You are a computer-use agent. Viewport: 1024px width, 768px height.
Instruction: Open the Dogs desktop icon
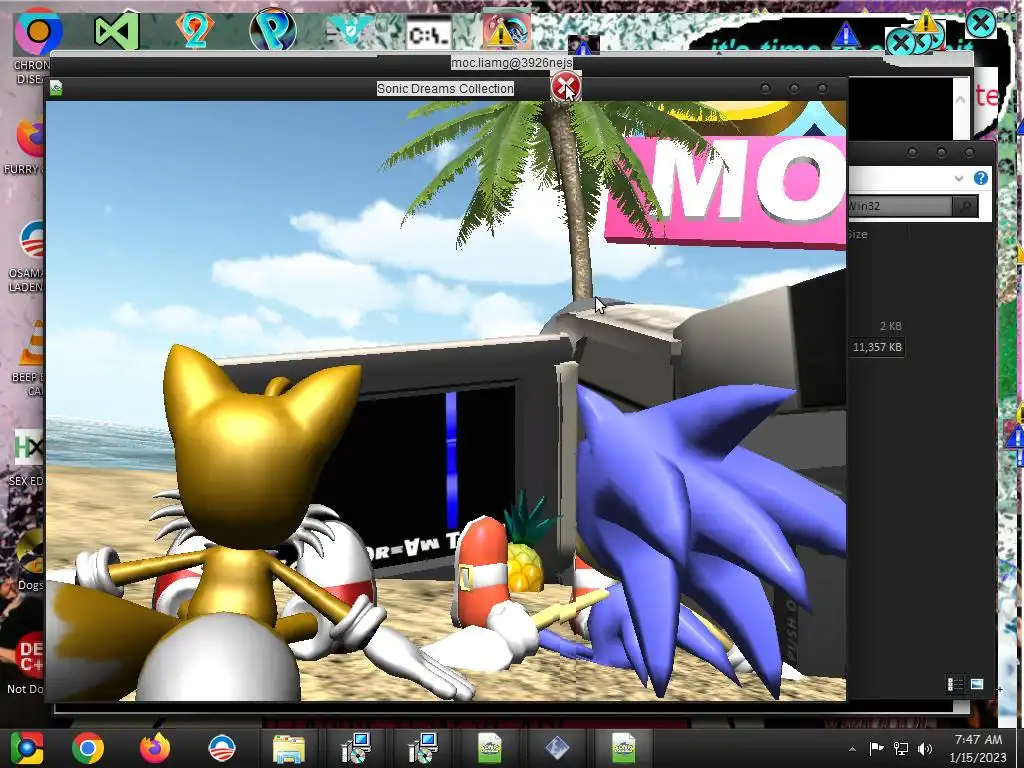[x=30, y=551]
